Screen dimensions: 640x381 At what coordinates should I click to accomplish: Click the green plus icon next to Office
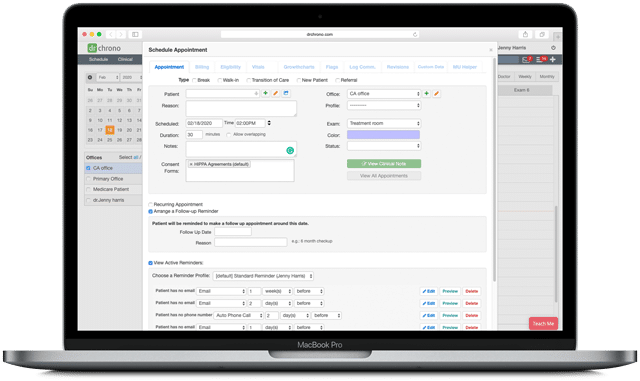point(427,94)
